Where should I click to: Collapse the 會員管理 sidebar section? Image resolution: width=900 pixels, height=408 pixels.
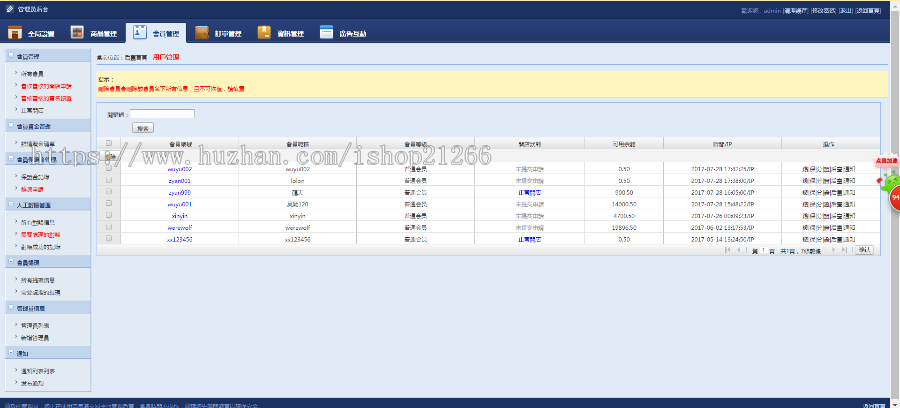click(10, 56)
